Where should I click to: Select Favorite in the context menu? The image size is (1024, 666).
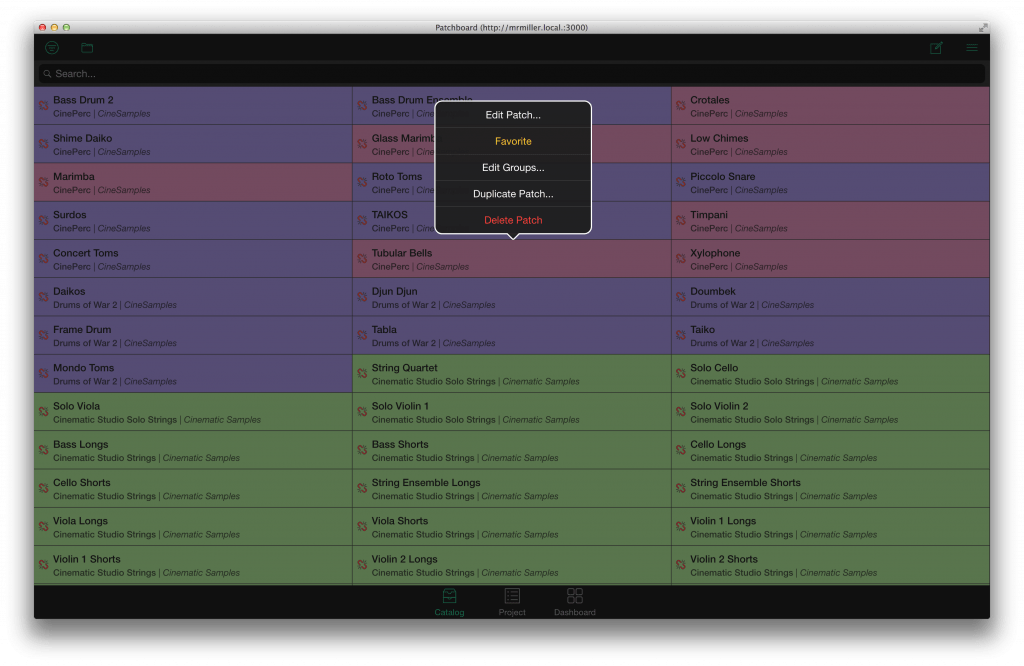(x=513, y=141)
